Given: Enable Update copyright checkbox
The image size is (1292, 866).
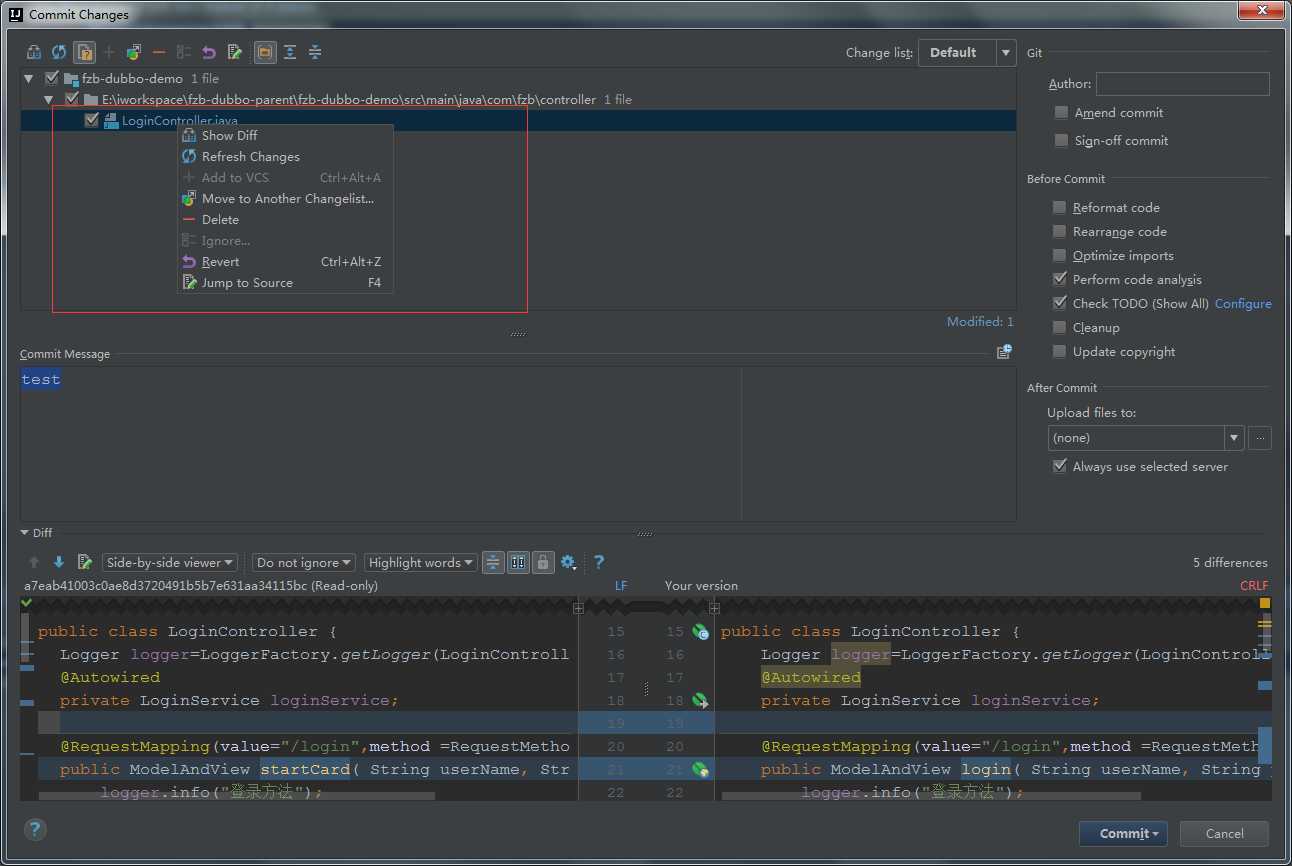Looking at the screenshot, I should (x=1059, y=351).
